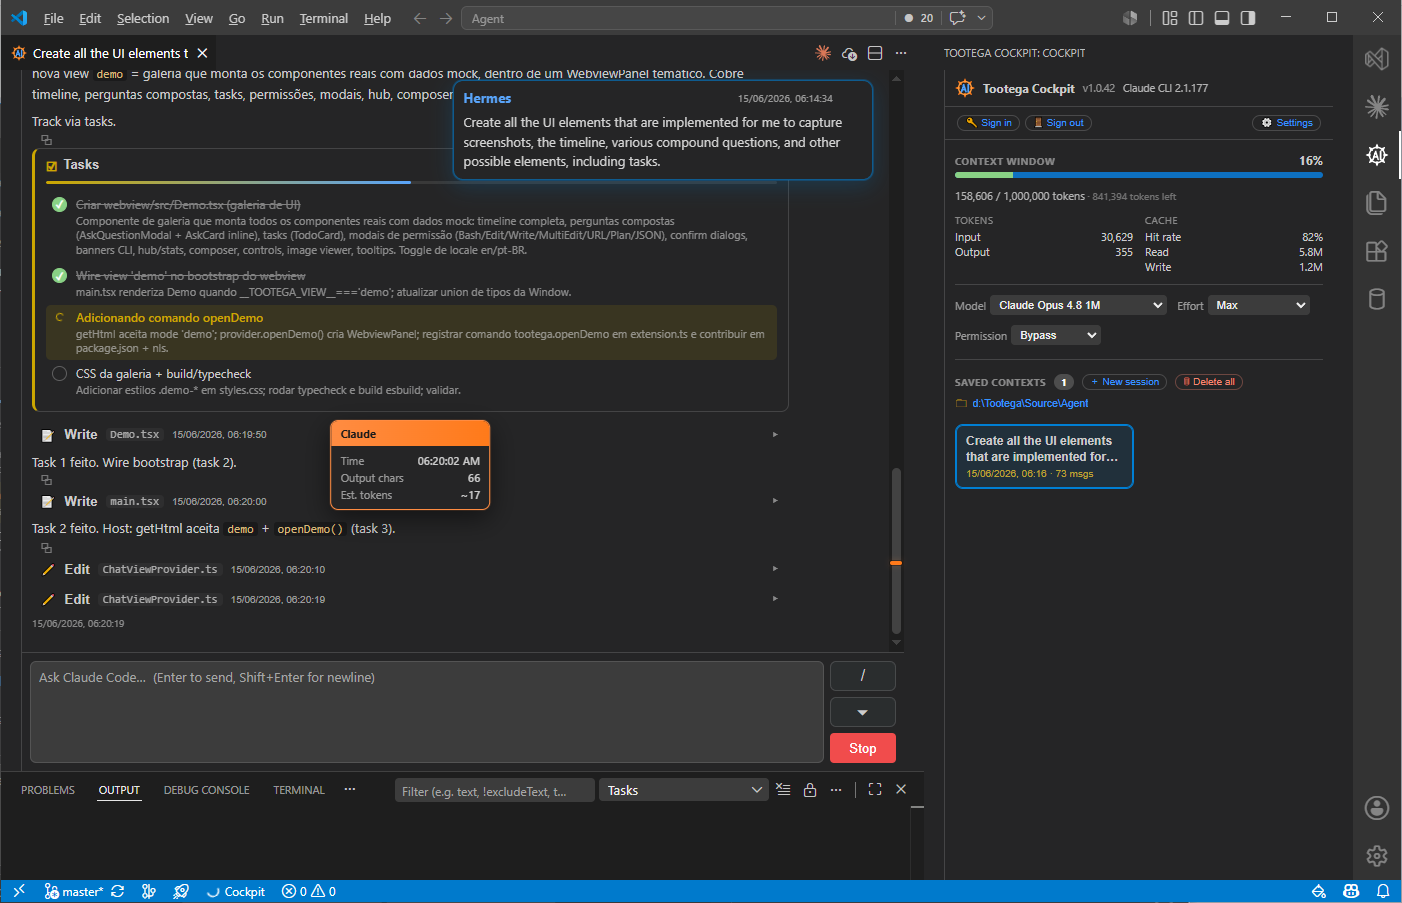Toggle the primary side bar layout button
The width and height of the screenshot is (1402, 903).
[x=1196, y=18]
